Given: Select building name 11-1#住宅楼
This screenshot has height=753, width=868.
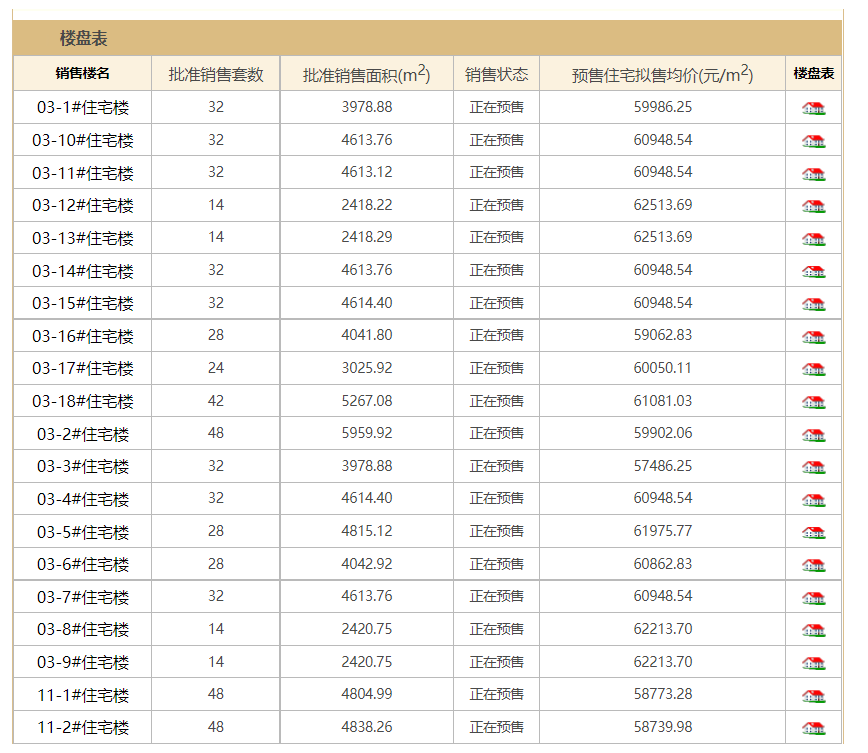Looking at the screenshot, I should coord(83,694).
